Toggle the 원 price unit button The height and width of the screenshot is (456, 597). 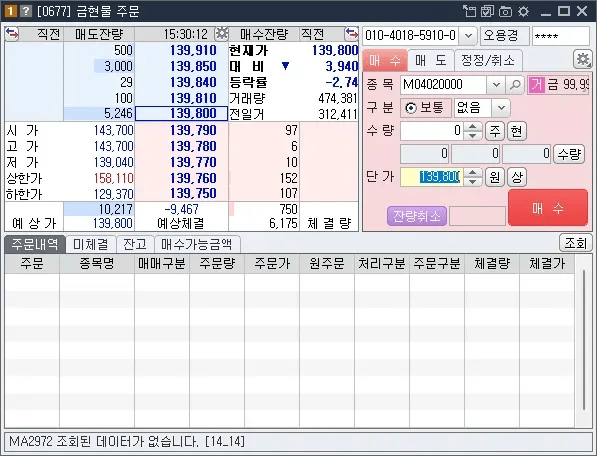tap(495, 177)
